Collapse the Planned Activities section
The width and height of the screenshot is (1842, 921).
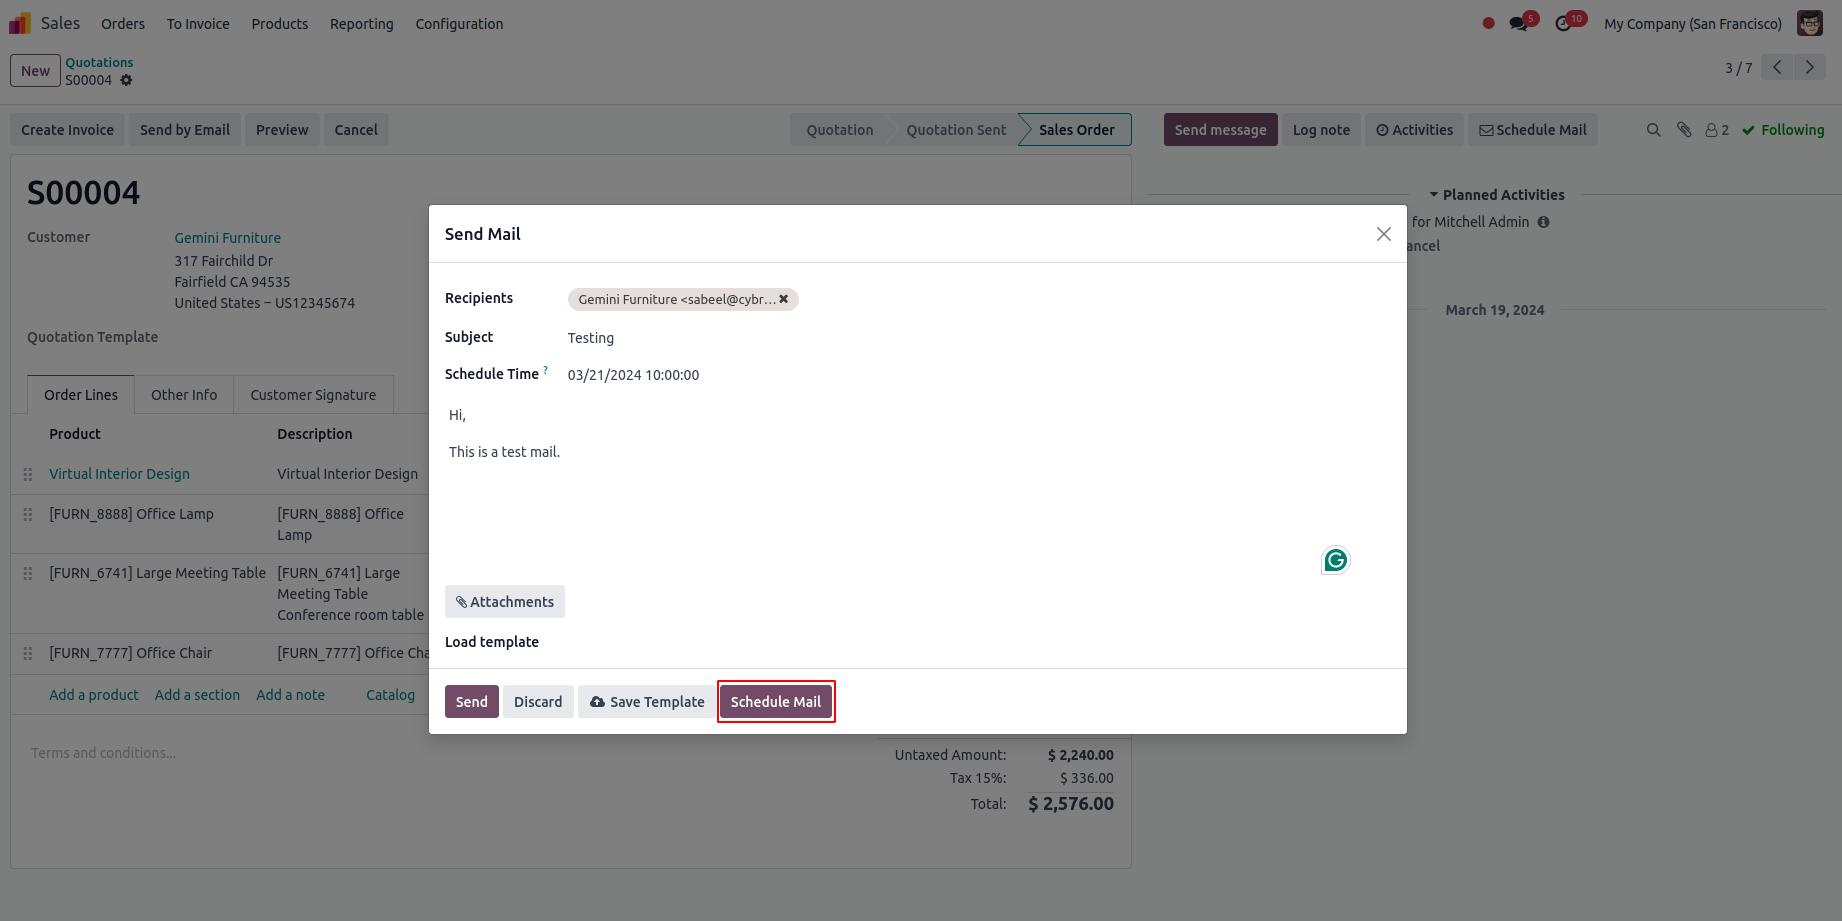pos(1496,195)
